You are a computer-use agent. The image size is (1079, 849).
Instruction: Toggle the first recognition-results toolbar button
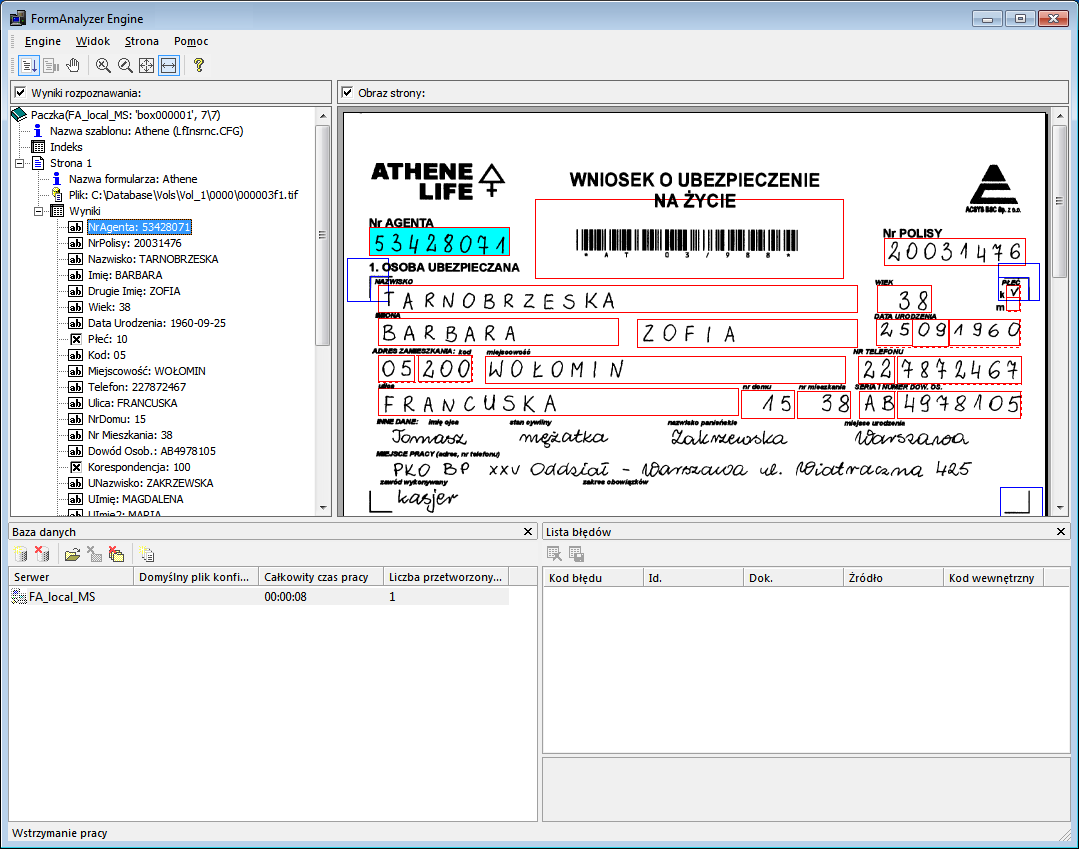click(28, 65)
